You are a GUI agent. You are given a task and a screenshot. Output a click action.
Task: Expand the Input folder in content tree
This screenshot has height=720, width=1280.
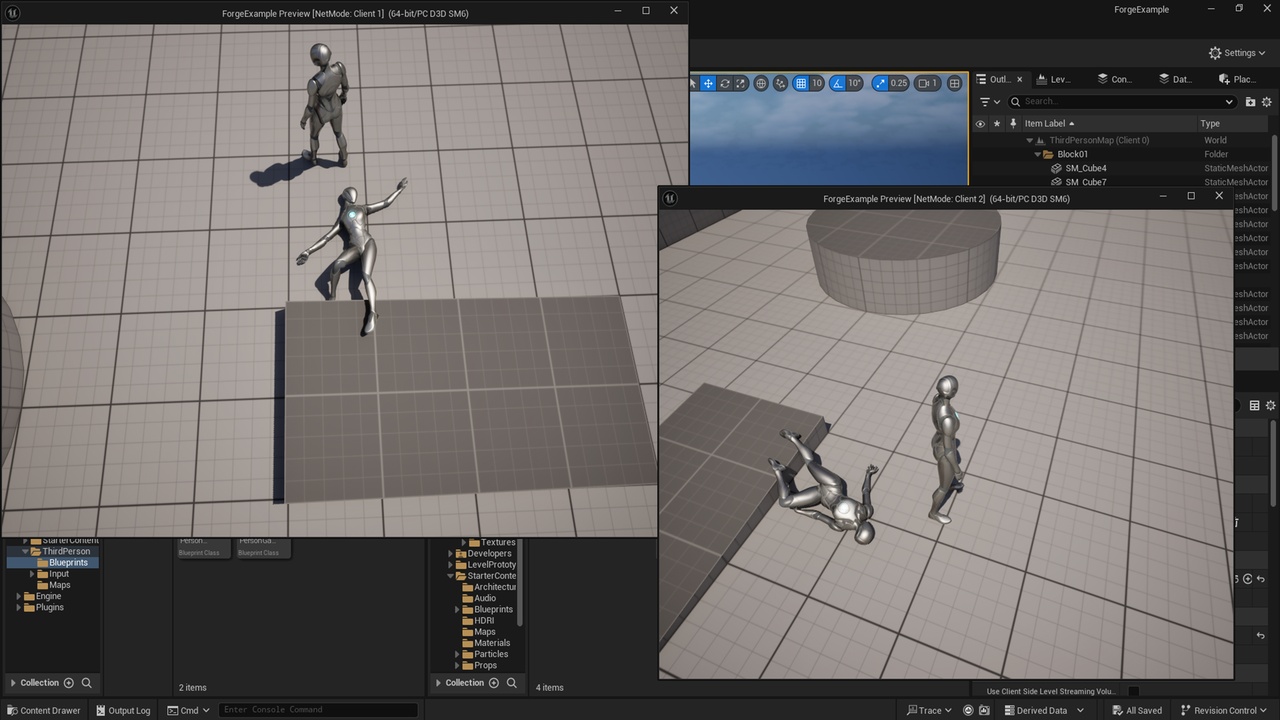[33, 574]
